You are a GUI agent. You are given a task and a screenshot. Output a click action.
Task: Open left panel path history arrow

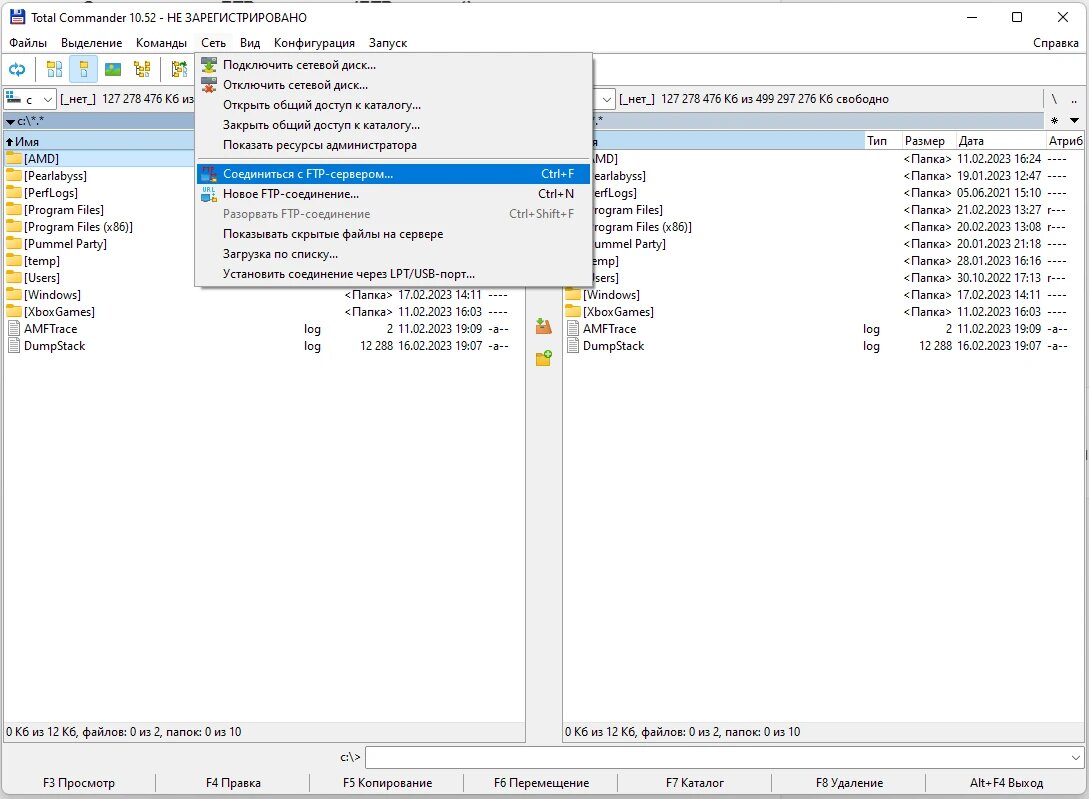pos(10,121)
